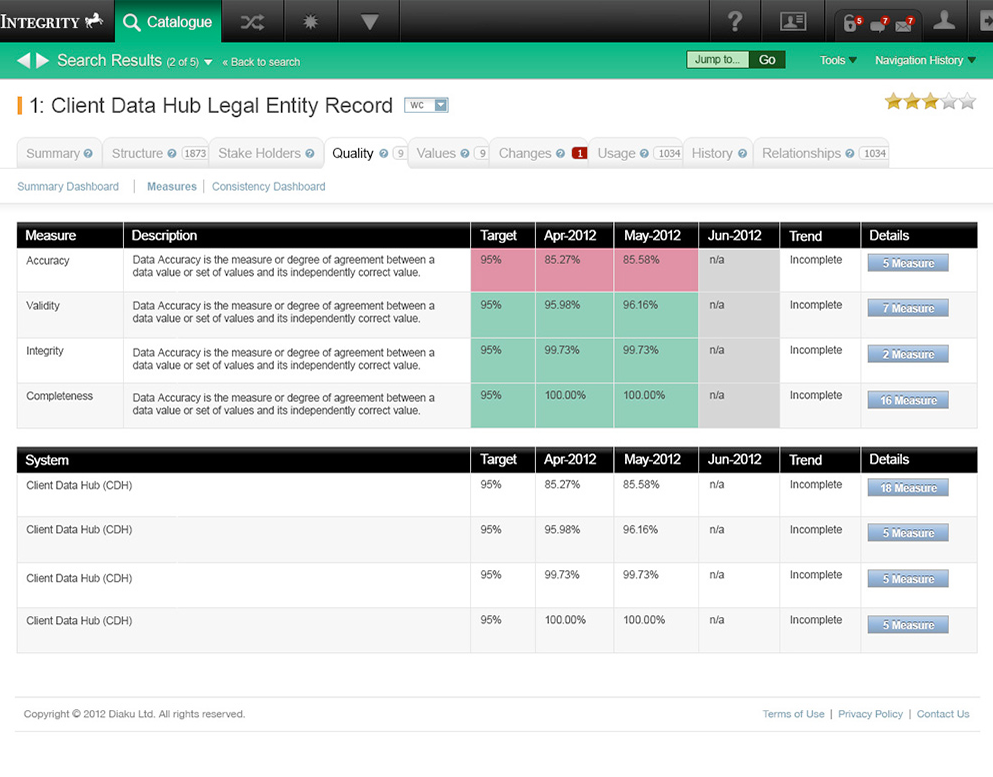This screenshot has width=993, height=777.
Task: Click the Integrity logo
Action: pyautogui.click(x=52, y=21)
